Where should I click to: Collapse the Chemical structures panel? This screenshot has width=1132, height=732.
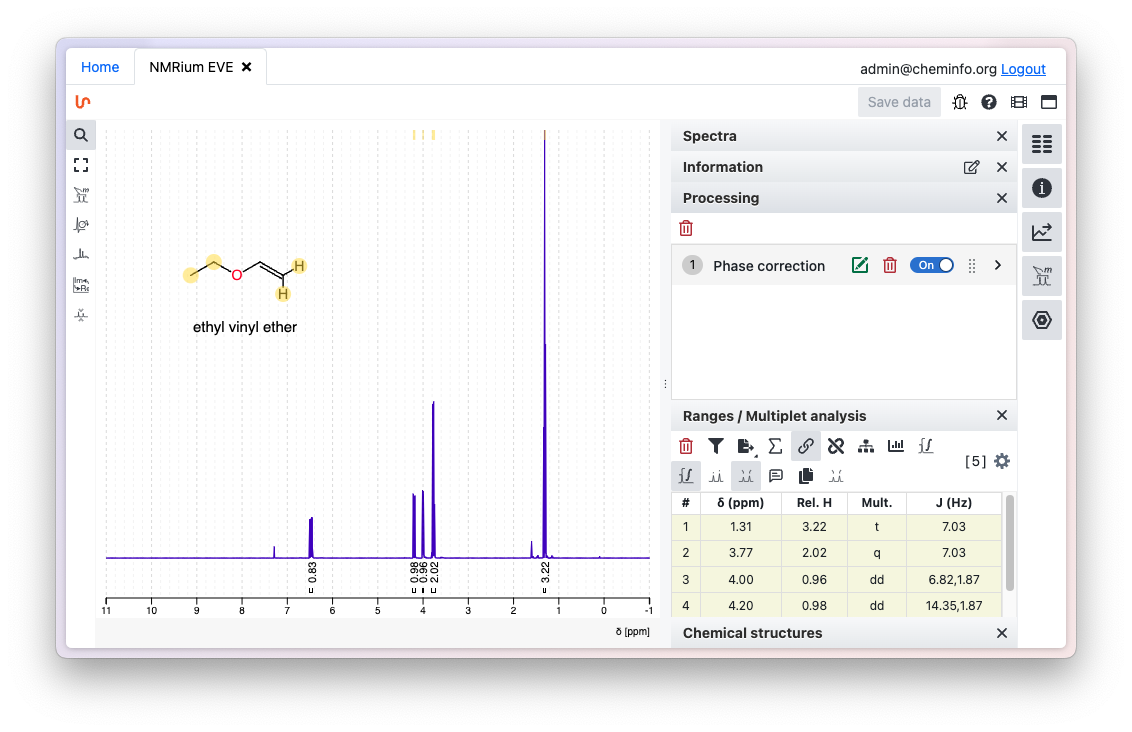pyautogui.click(x=1001, y=633)
